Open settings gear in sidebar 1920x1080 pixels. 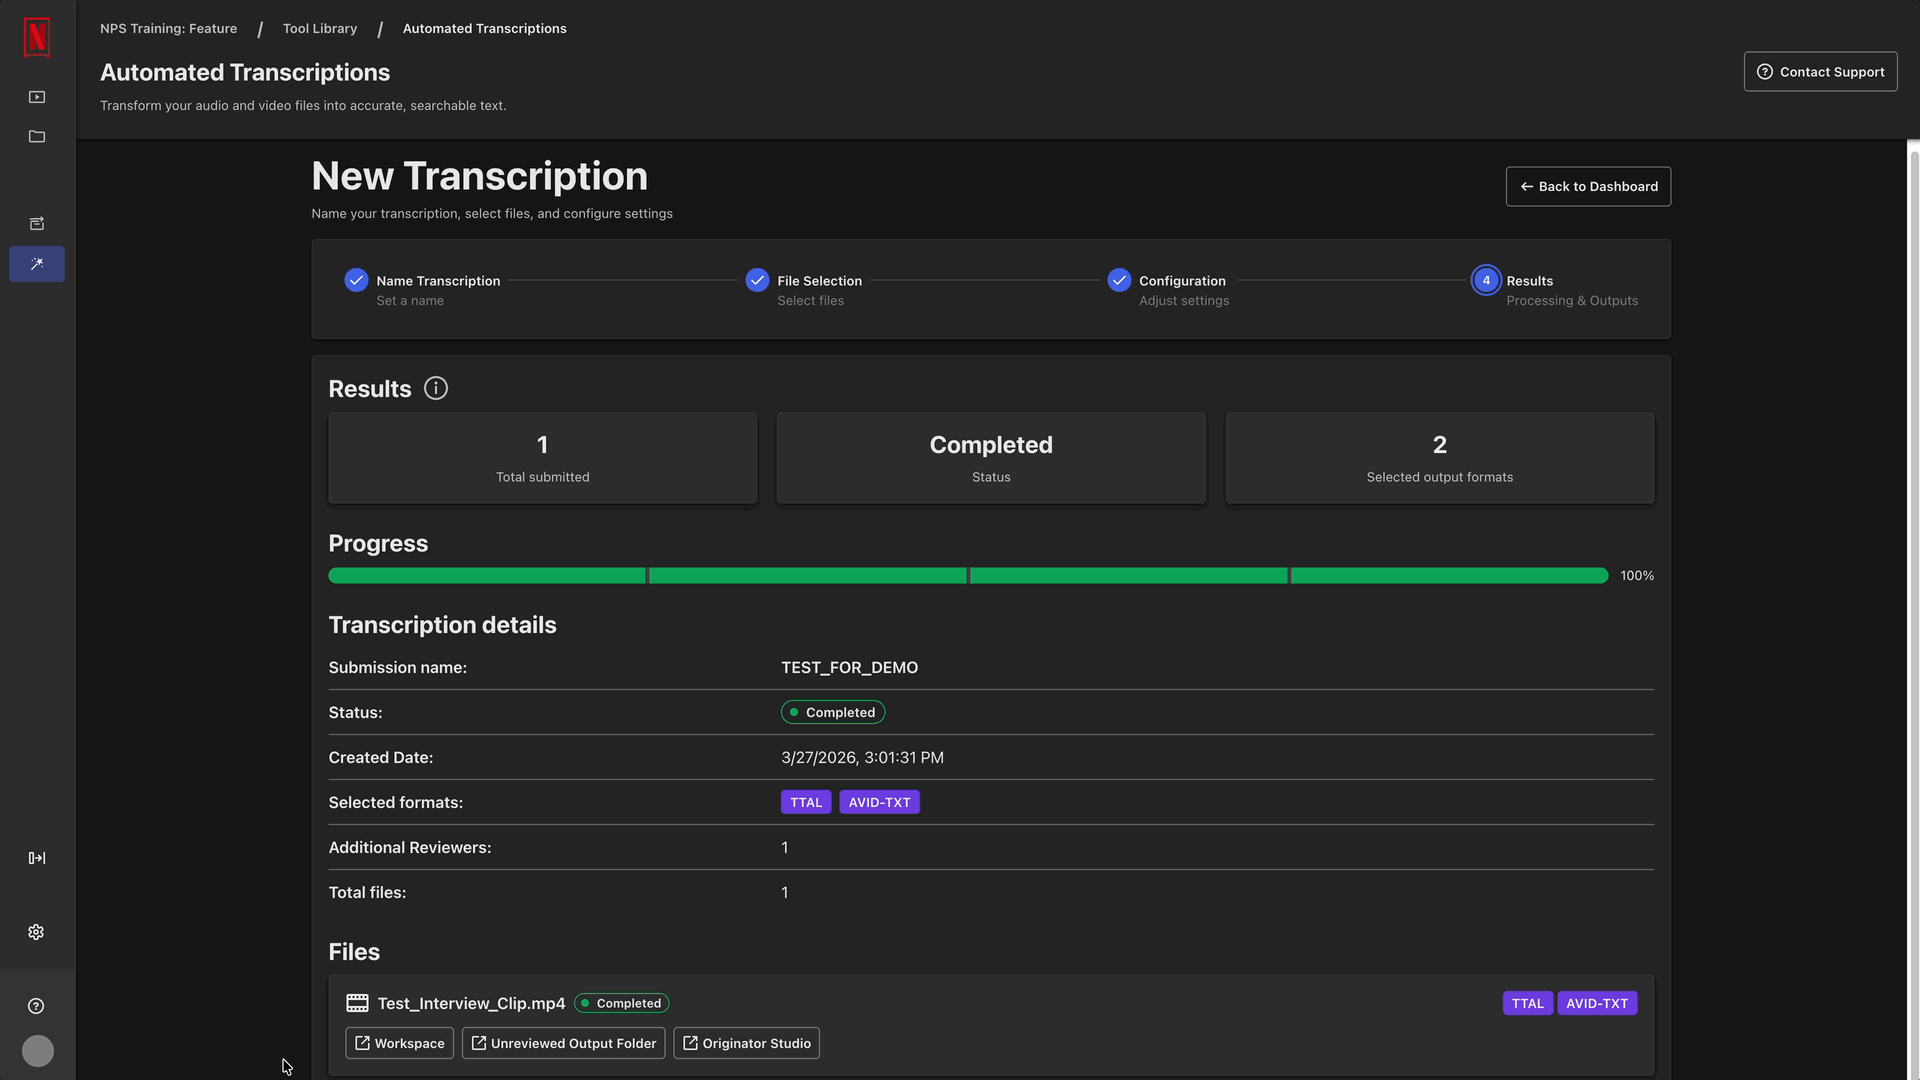click(x=37, y=932)
